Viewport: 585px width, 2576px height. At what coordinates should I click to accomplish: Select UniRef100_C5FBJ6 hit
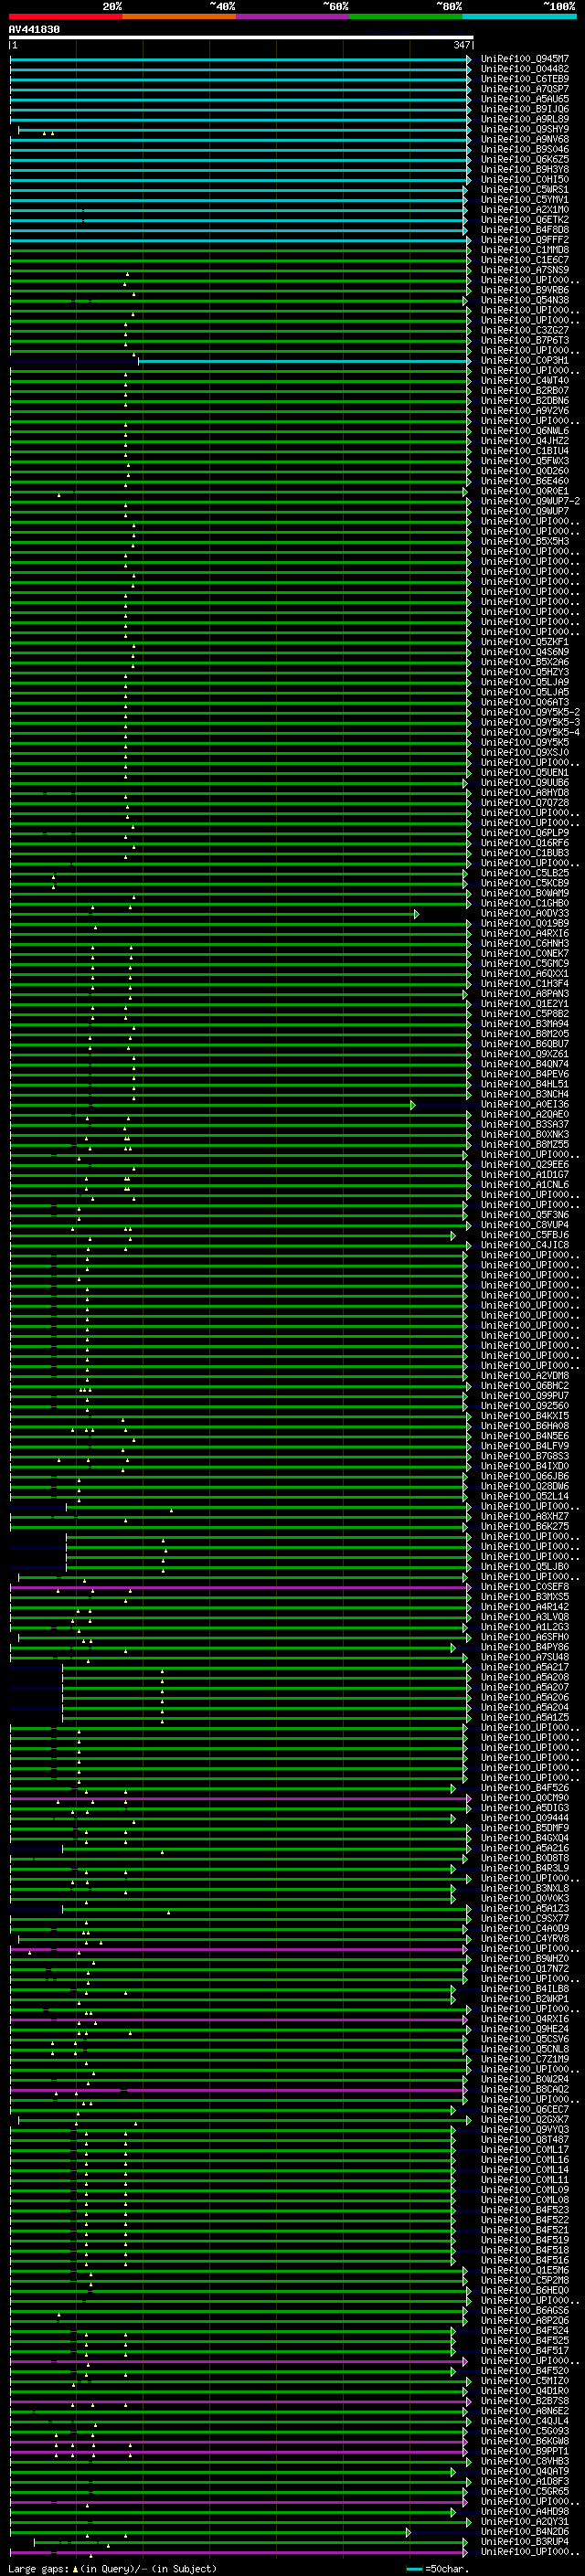pyautogui.click(x=525, y=1235)
